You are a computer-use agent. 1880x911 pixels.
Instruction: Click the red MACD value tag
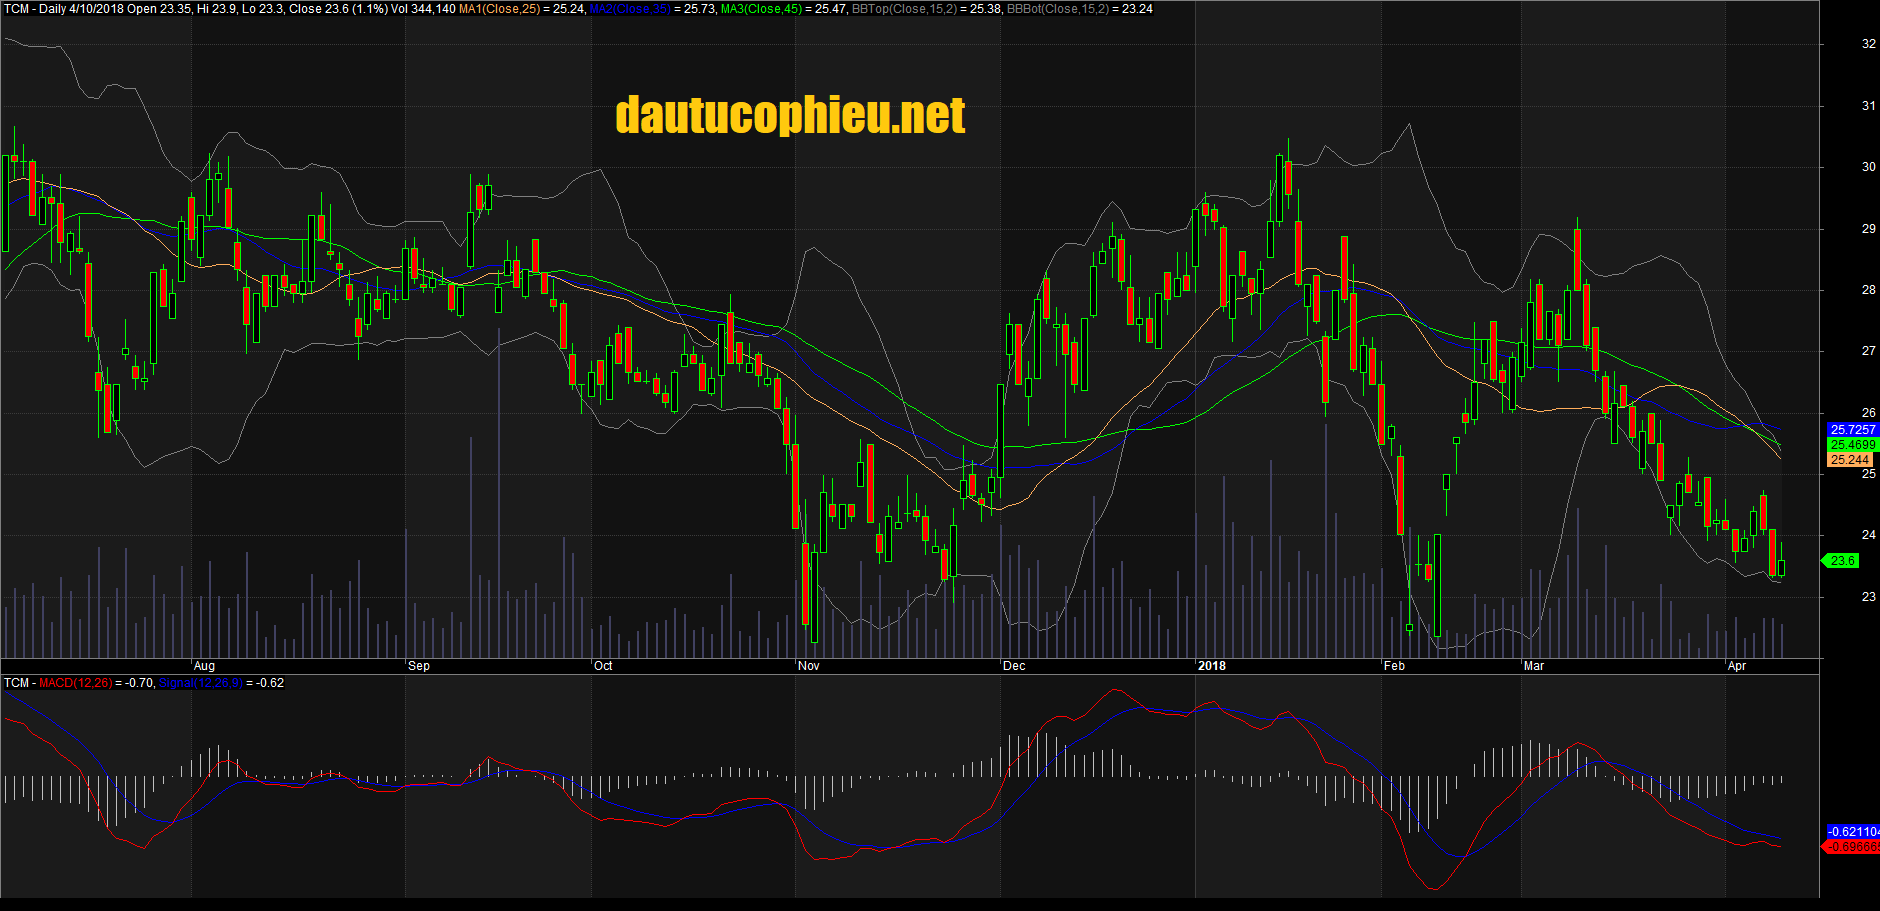pyautogui.click(x=1851, y=847)
